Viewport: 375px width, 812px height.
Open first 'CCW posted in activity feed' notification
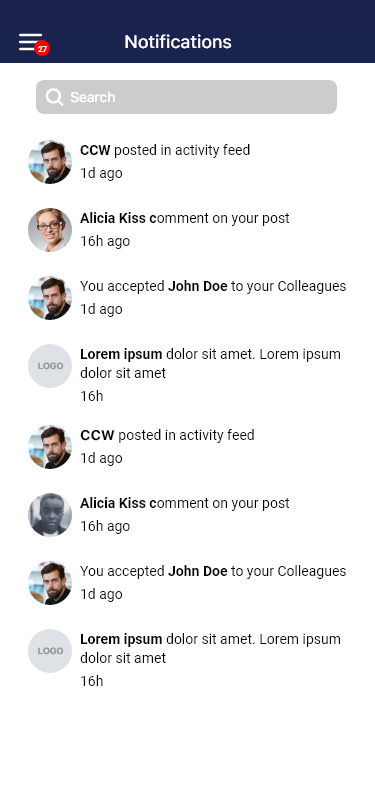click(x=188, y=162)
